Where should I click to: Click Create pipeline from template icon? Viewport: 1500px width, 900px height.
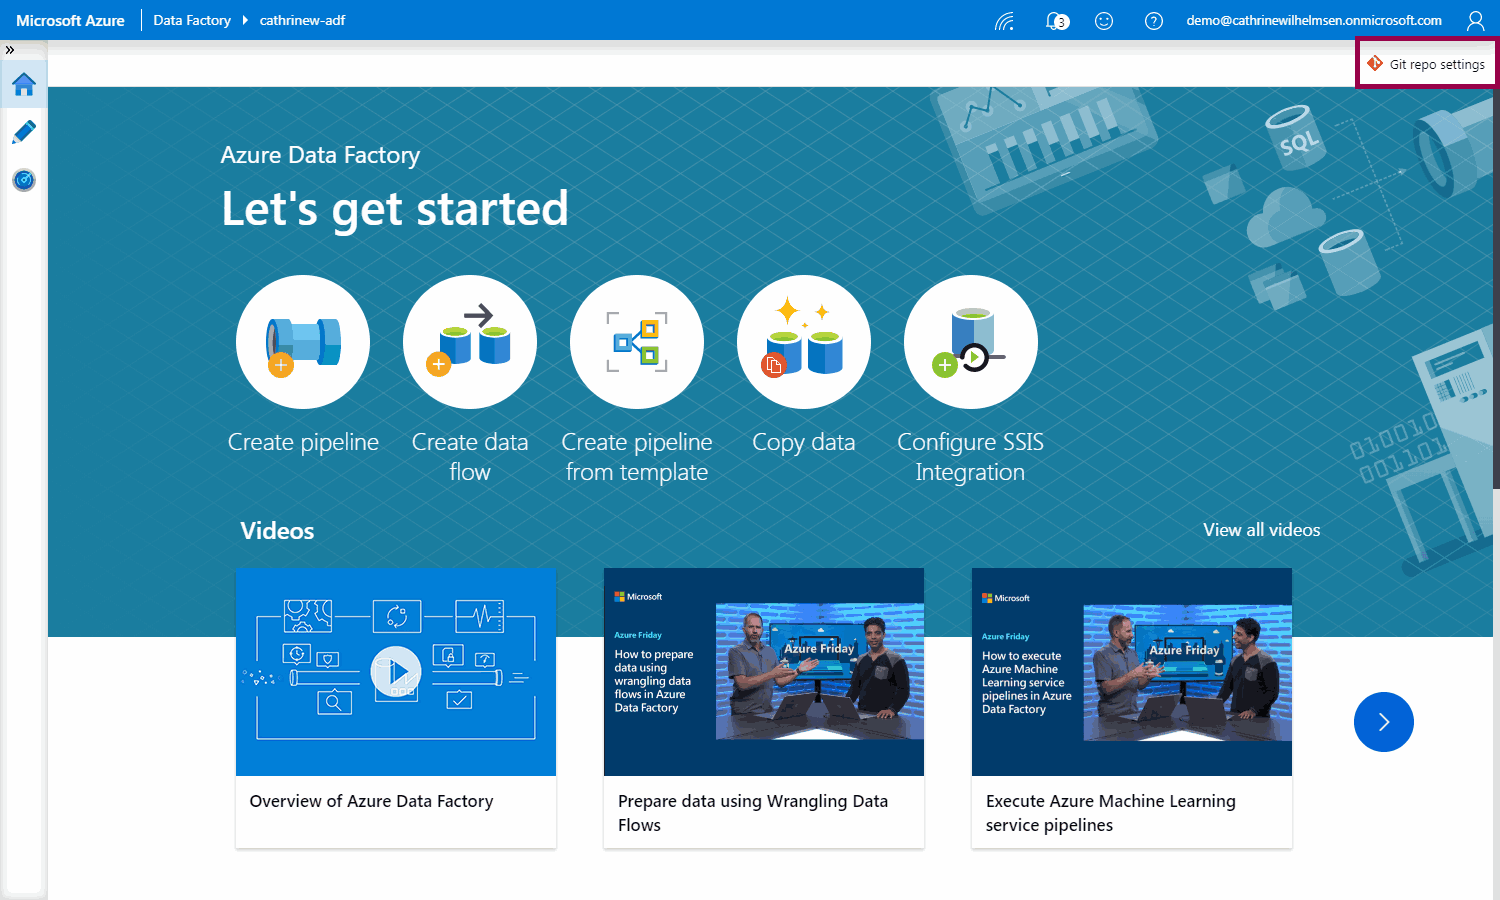point(637,342)
